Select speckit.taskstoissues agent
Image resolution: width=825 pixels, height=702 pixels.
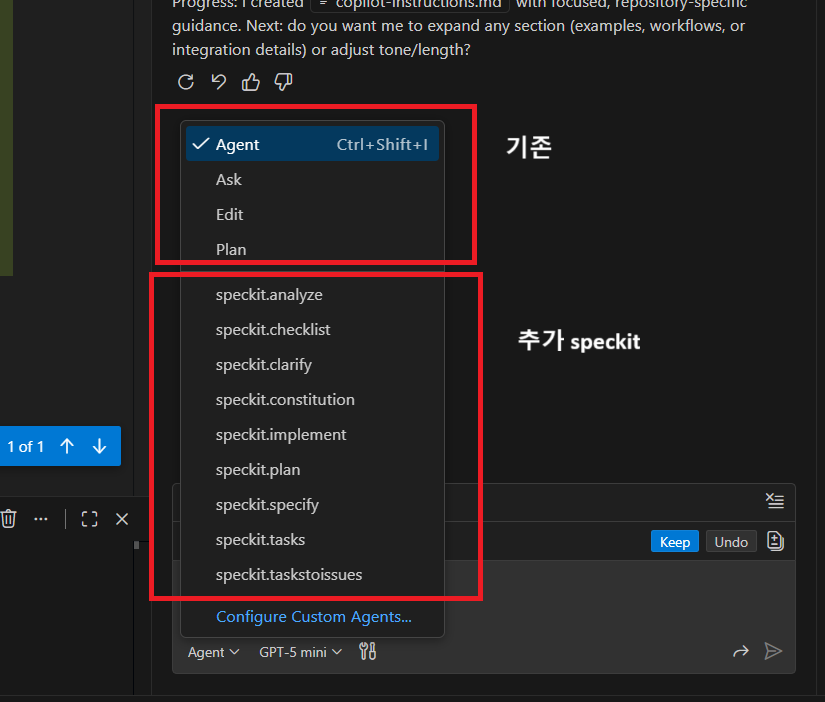[312, 575]
